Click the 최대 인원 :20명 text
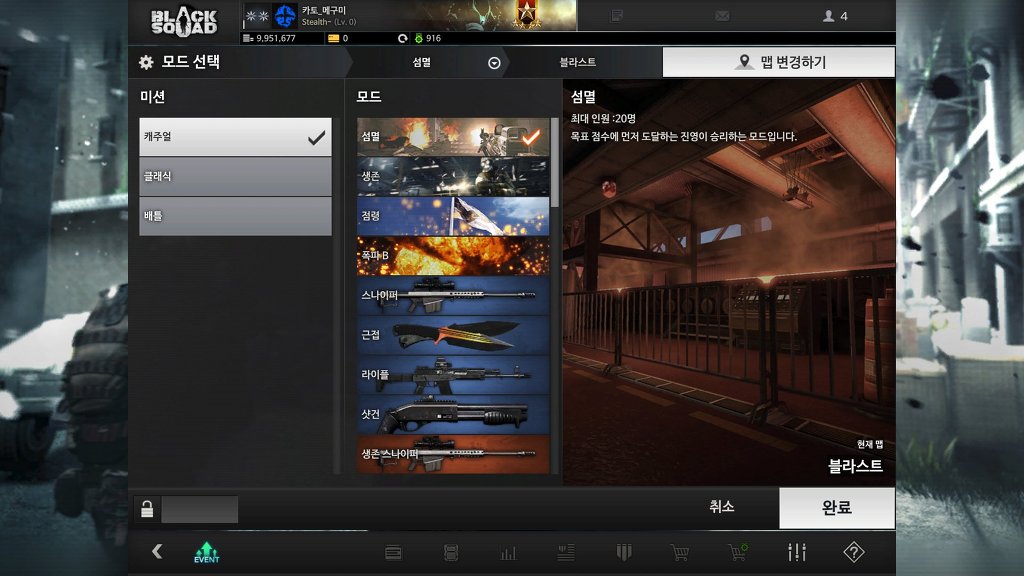 pos(603,118)
